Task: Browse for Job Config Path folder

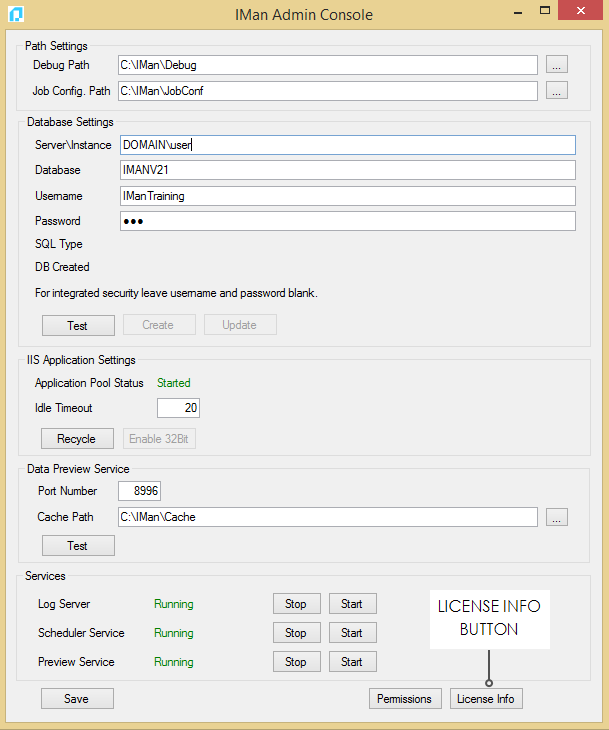Action: point(557,91)
